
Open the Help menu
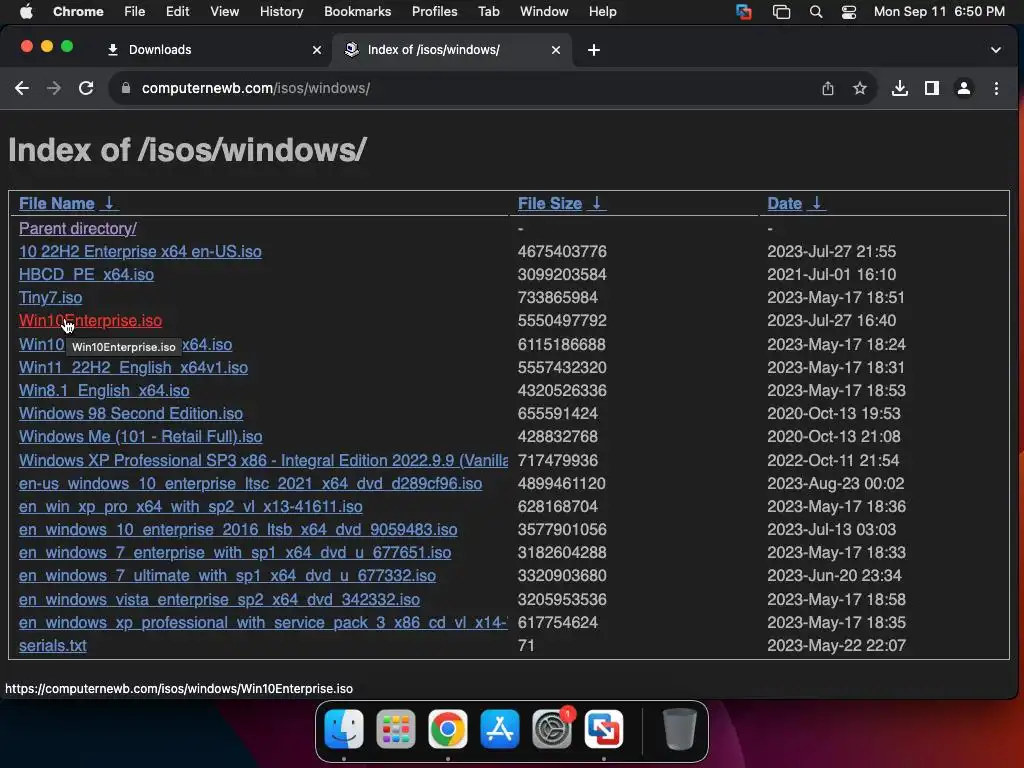click(x=602, y=11)
